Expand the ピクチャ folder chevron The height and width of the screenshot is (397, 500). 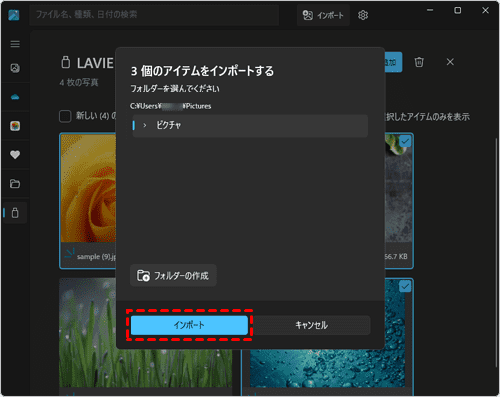tap(145, 125)
